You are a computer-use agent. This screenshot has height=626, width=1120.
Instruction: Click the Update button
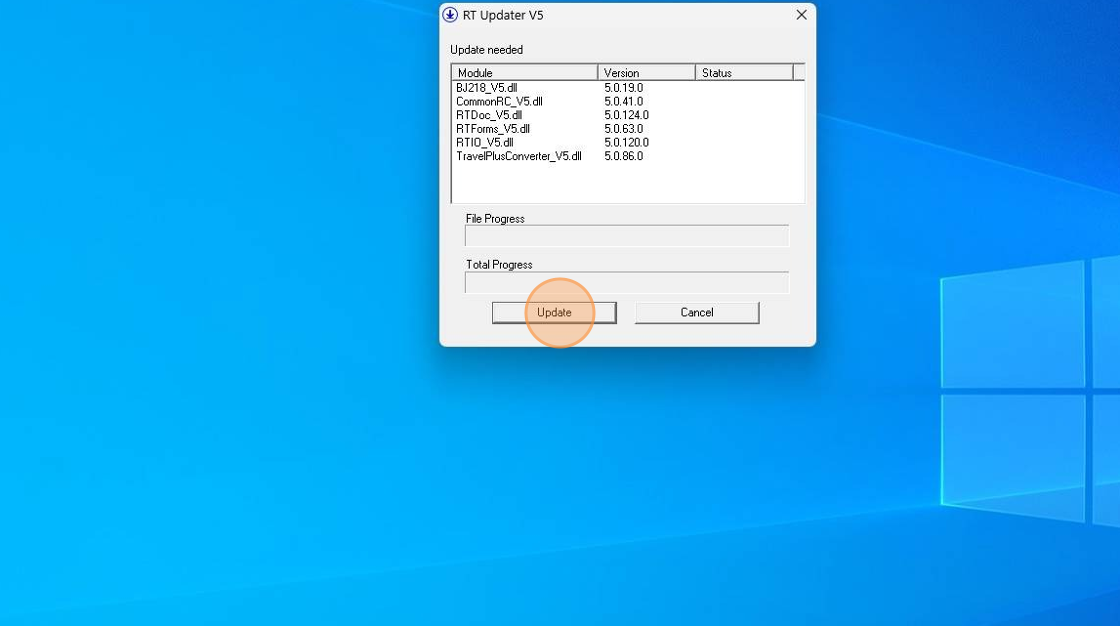(554, 312)
